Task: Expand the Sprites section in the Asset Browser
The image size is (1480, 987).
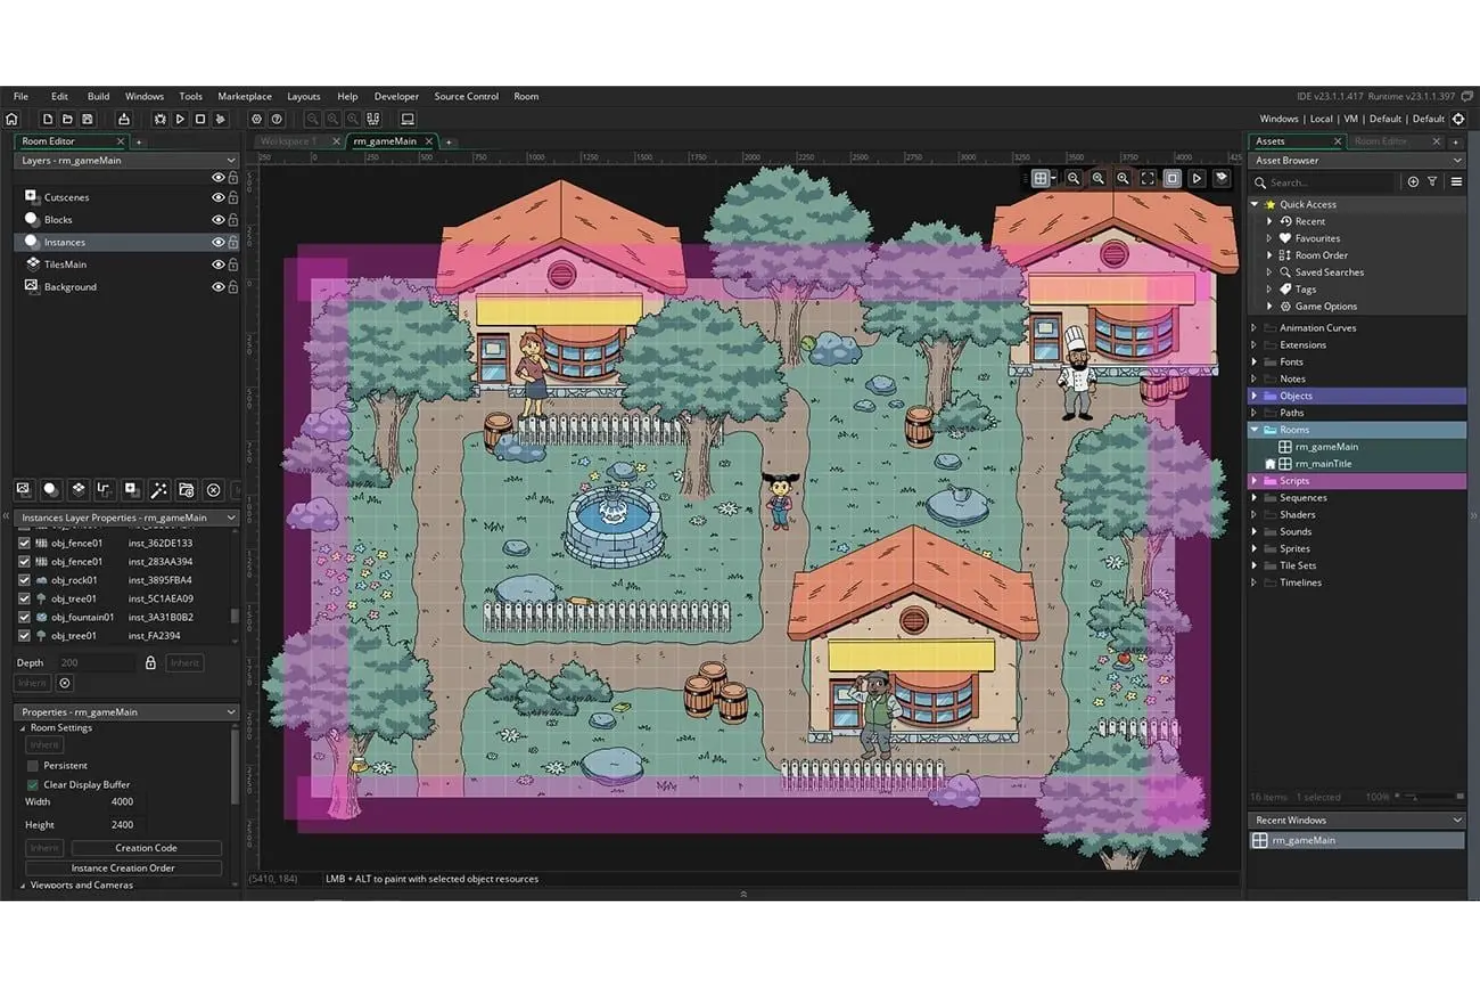Action: [1256, 548]
